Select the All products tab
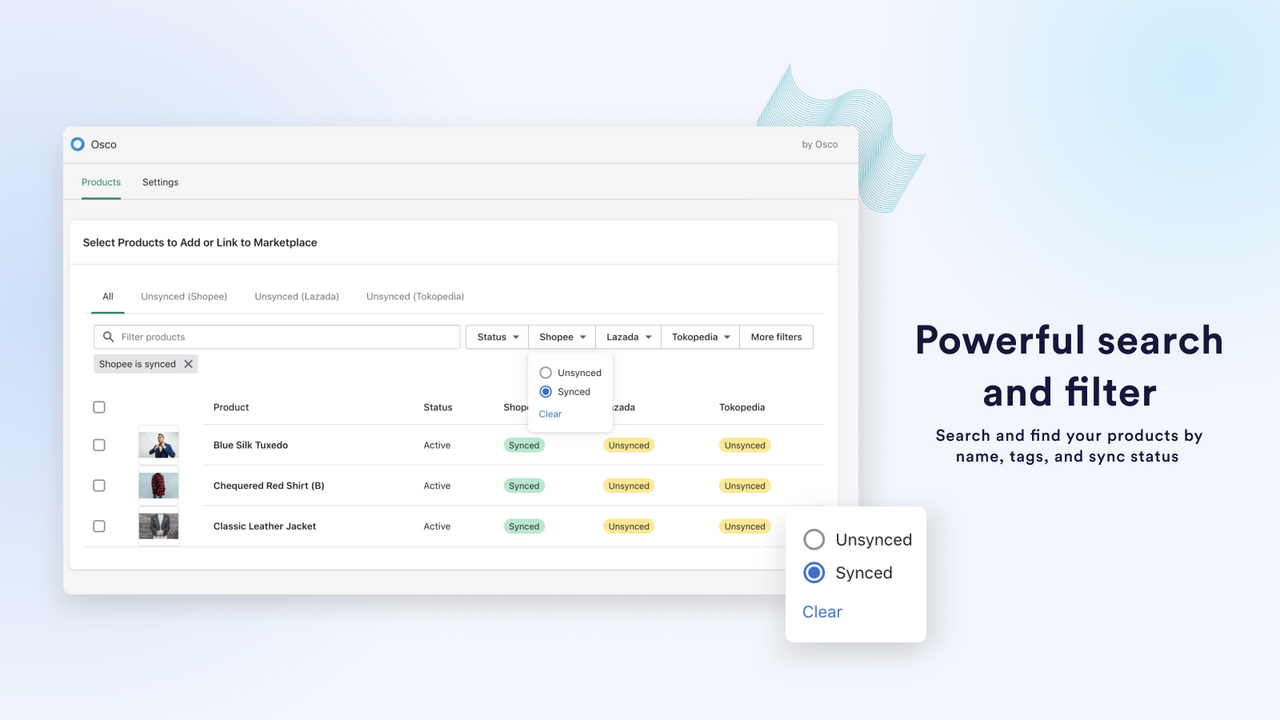This screenshot has height=720, width=1280. [x=108, y=296]
